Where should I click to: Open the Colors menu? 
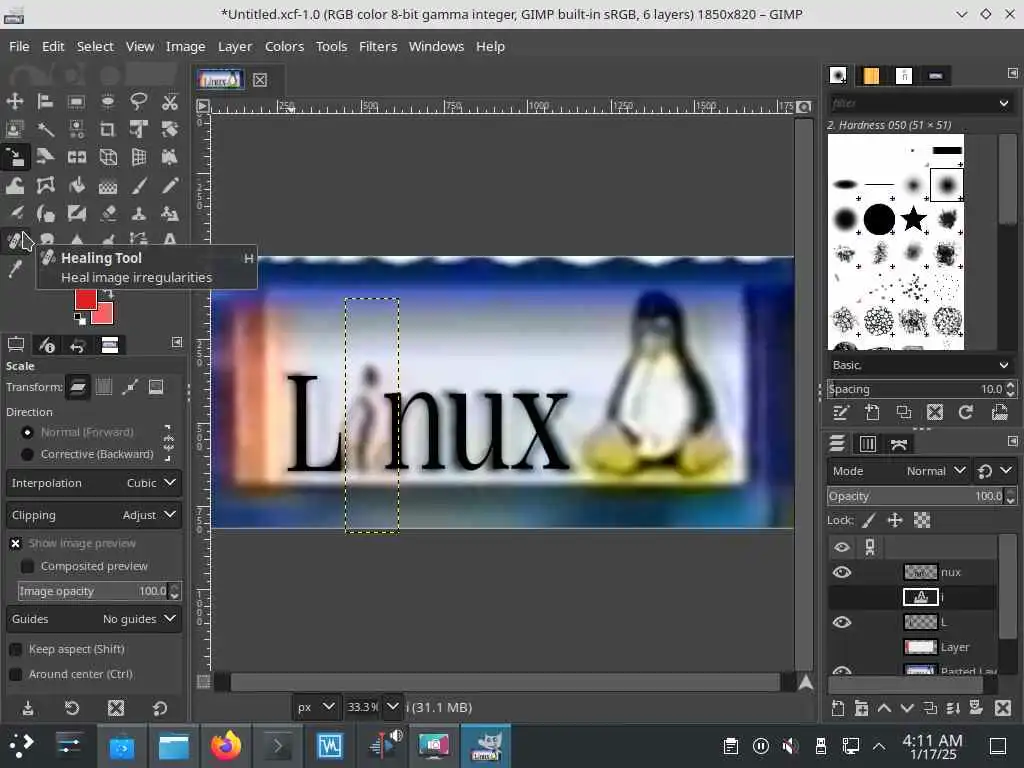pyautogui.click(x=284, y=46)
